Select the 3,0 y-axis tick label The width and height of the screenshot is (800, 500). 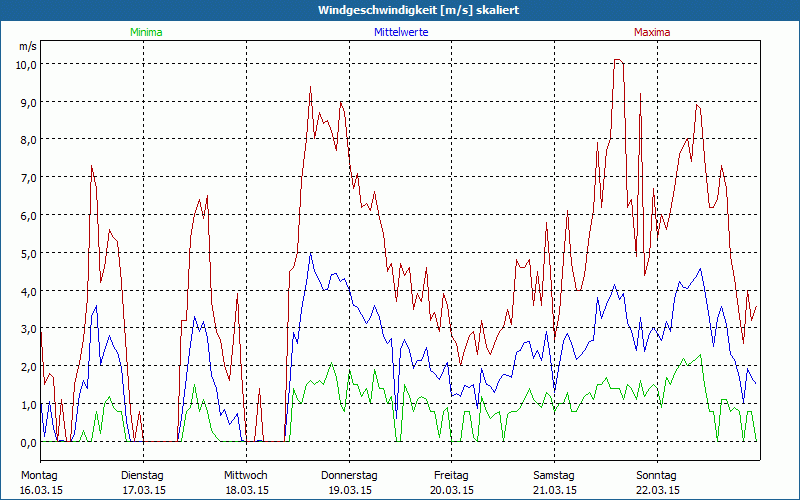click(x=28, y=329)
